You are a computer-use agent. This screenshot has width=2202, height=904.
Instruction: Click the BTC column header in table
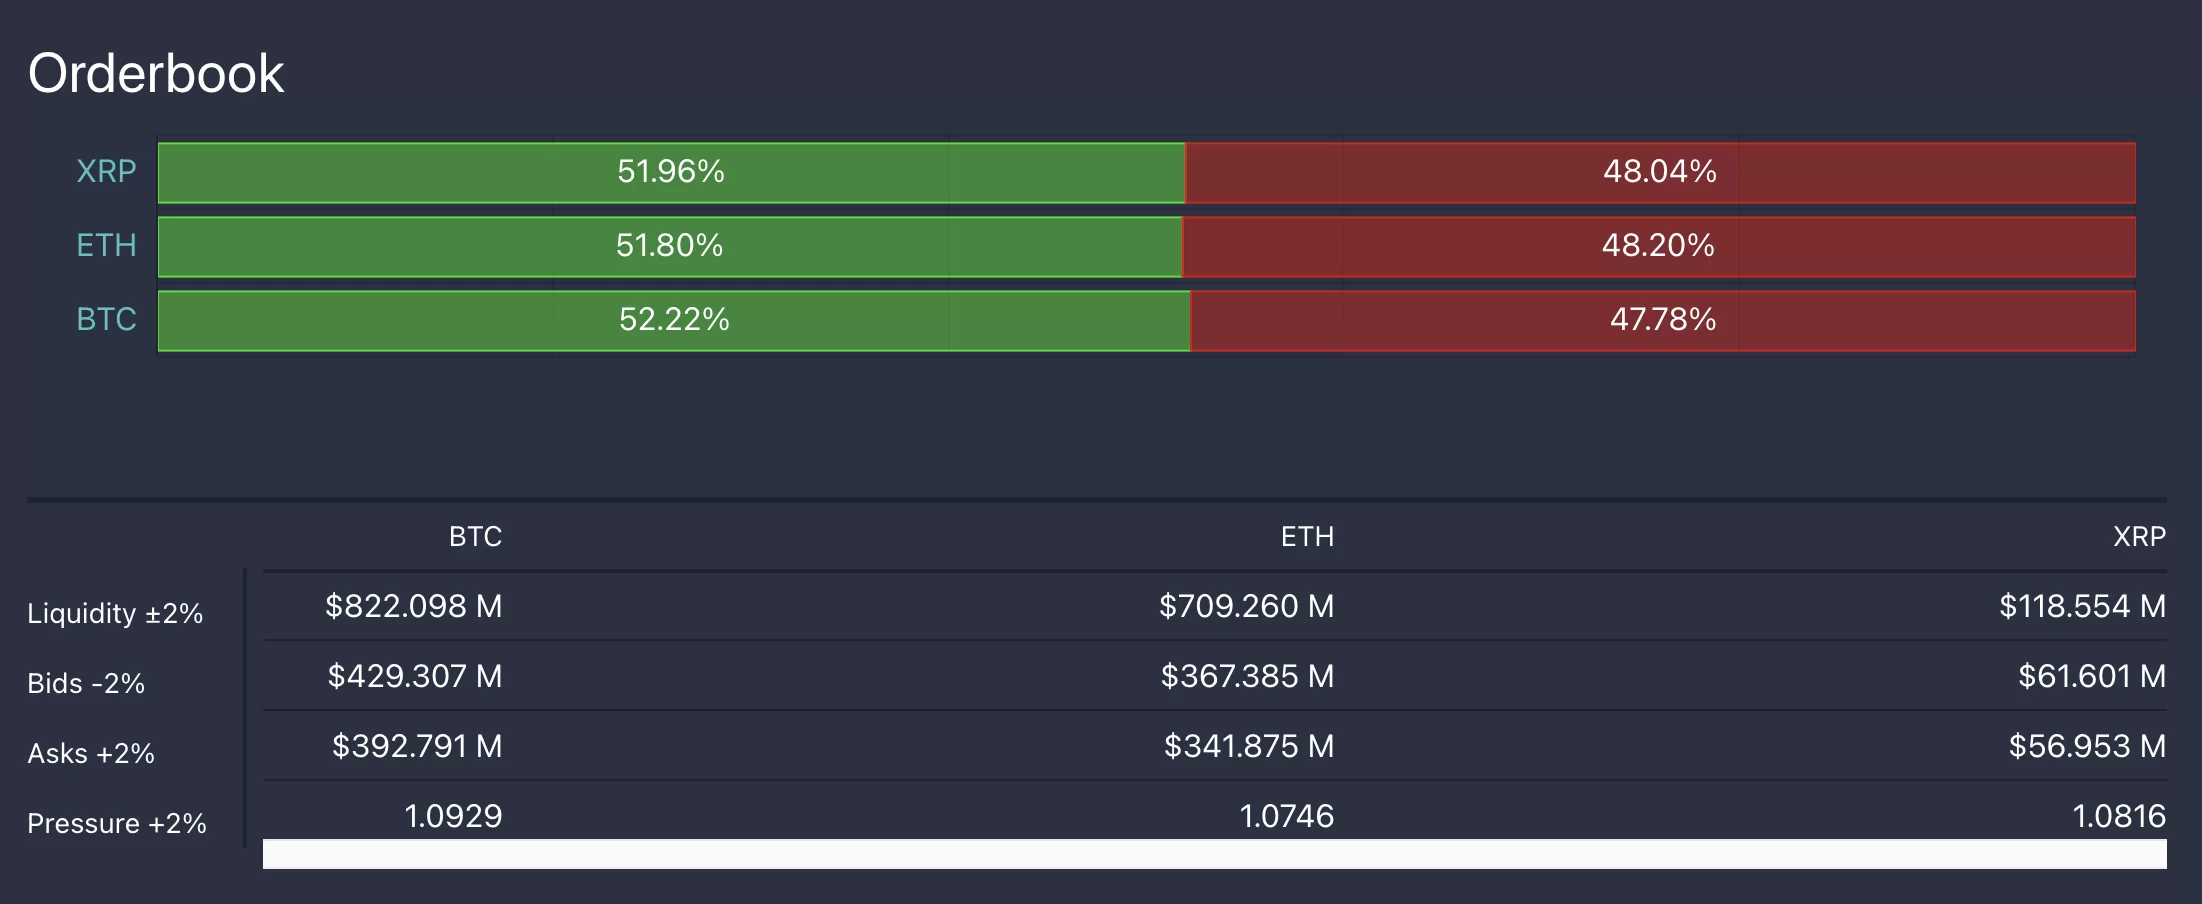(475, 537)
